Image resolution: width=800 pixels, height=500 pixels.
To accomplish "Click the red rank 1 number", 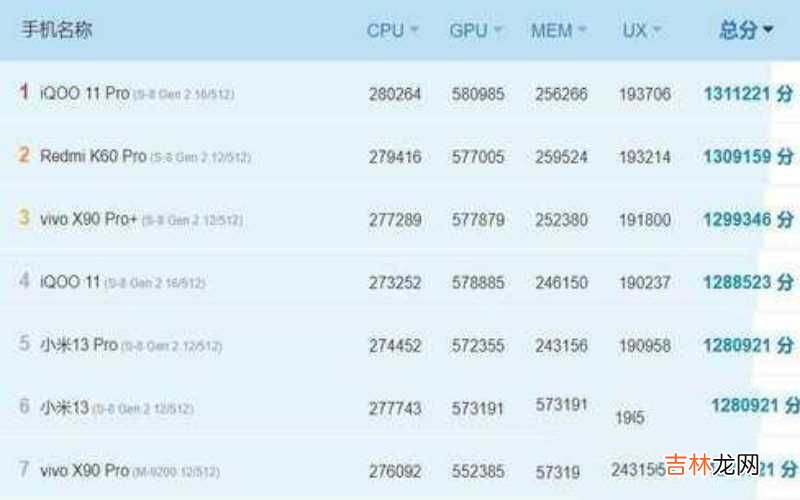I will [x=24, y=92].
